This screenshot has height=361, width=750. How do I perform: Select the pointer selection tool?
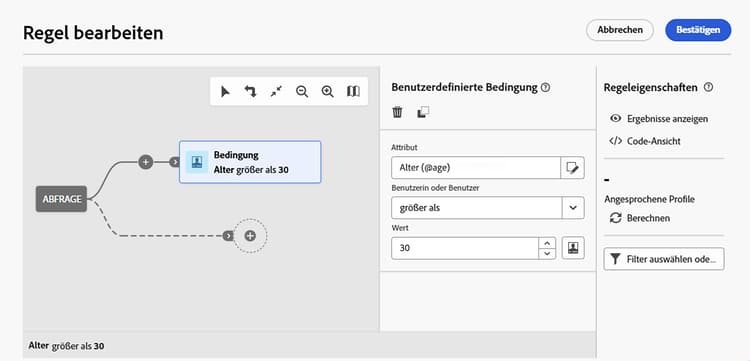coord(225,91)
